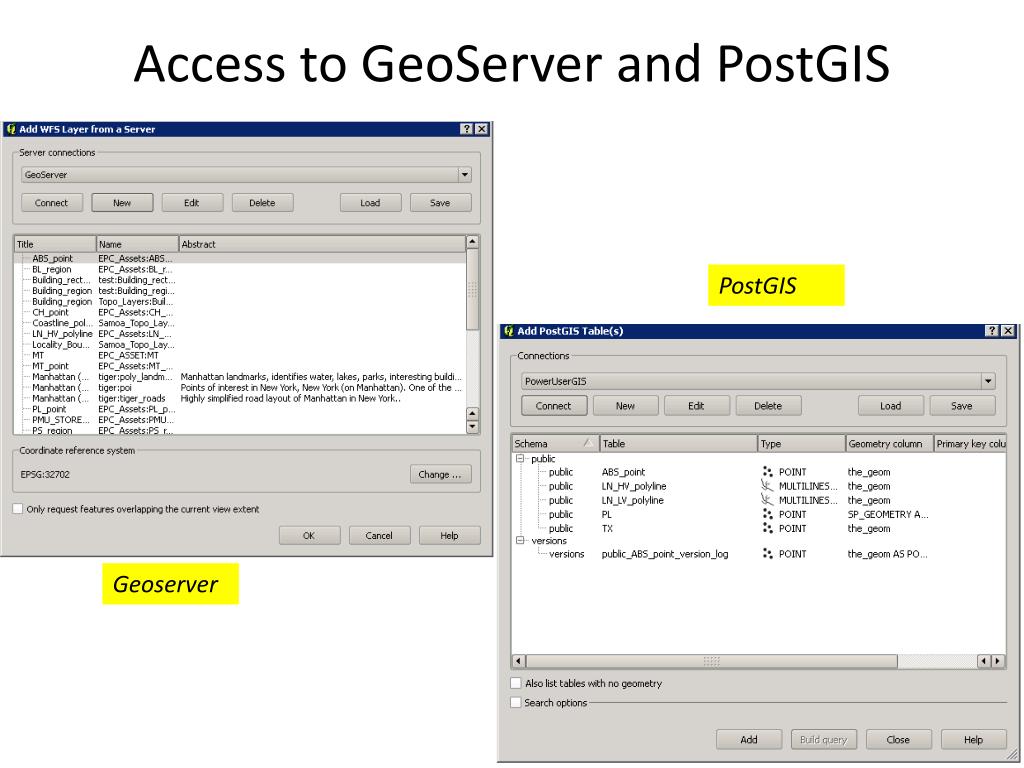Click the point geometry icon in the ABS_point row
Viewport: 1024px width, 768px height.
767,472
